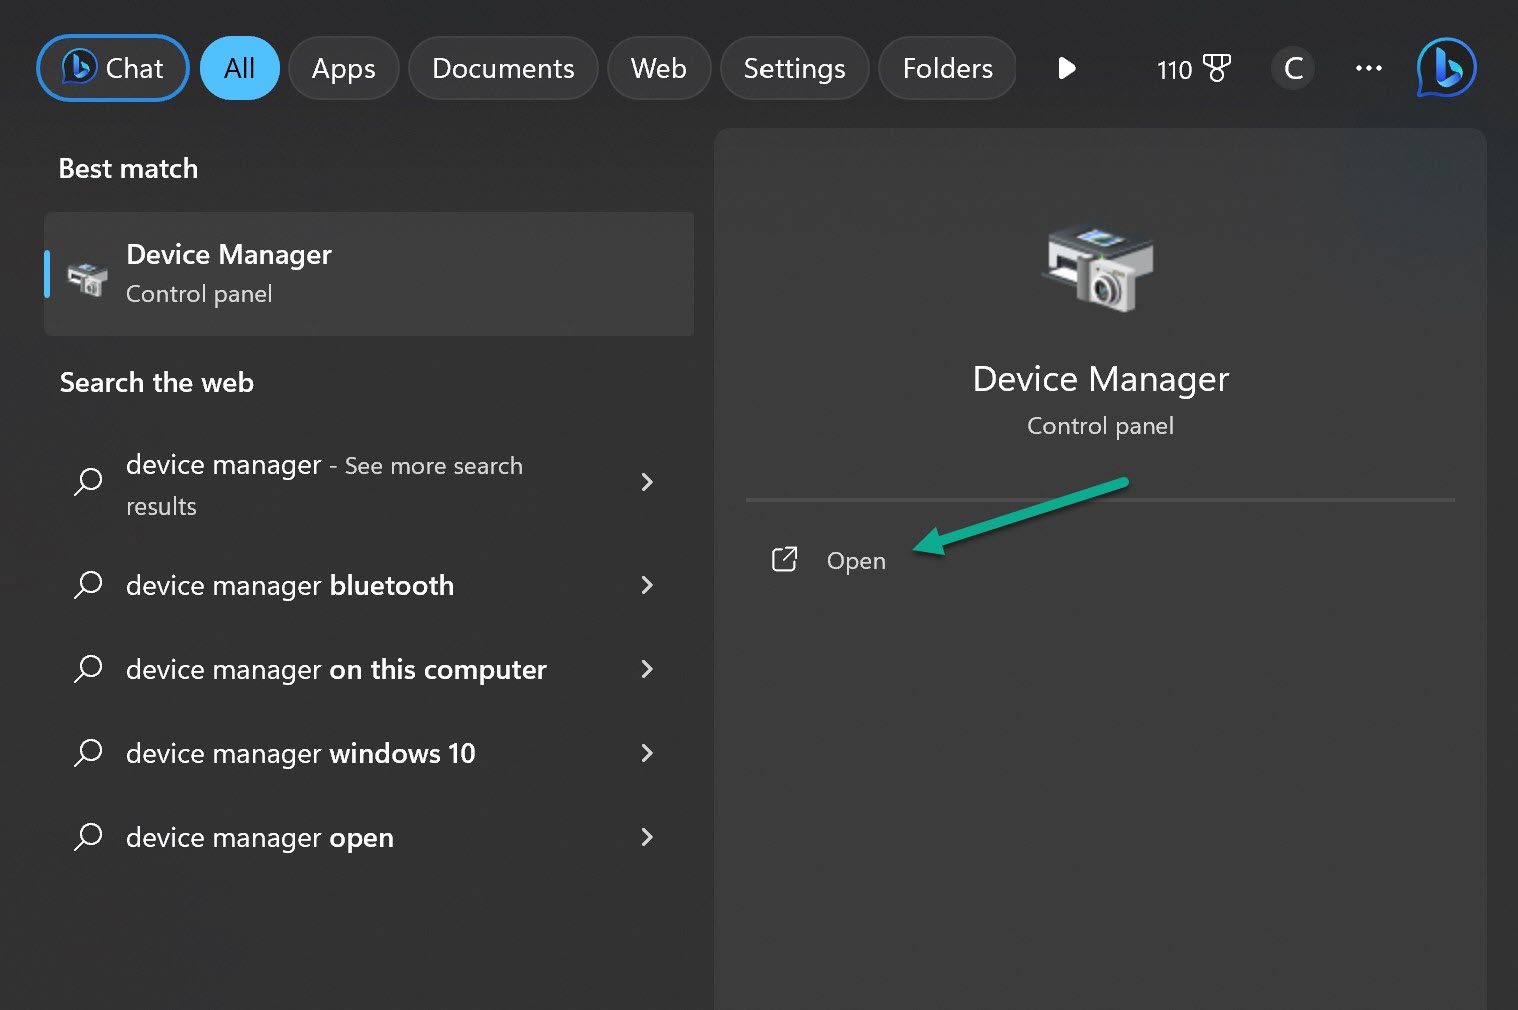Open Bing Chat from the Chat pill

tap(113, 68)
